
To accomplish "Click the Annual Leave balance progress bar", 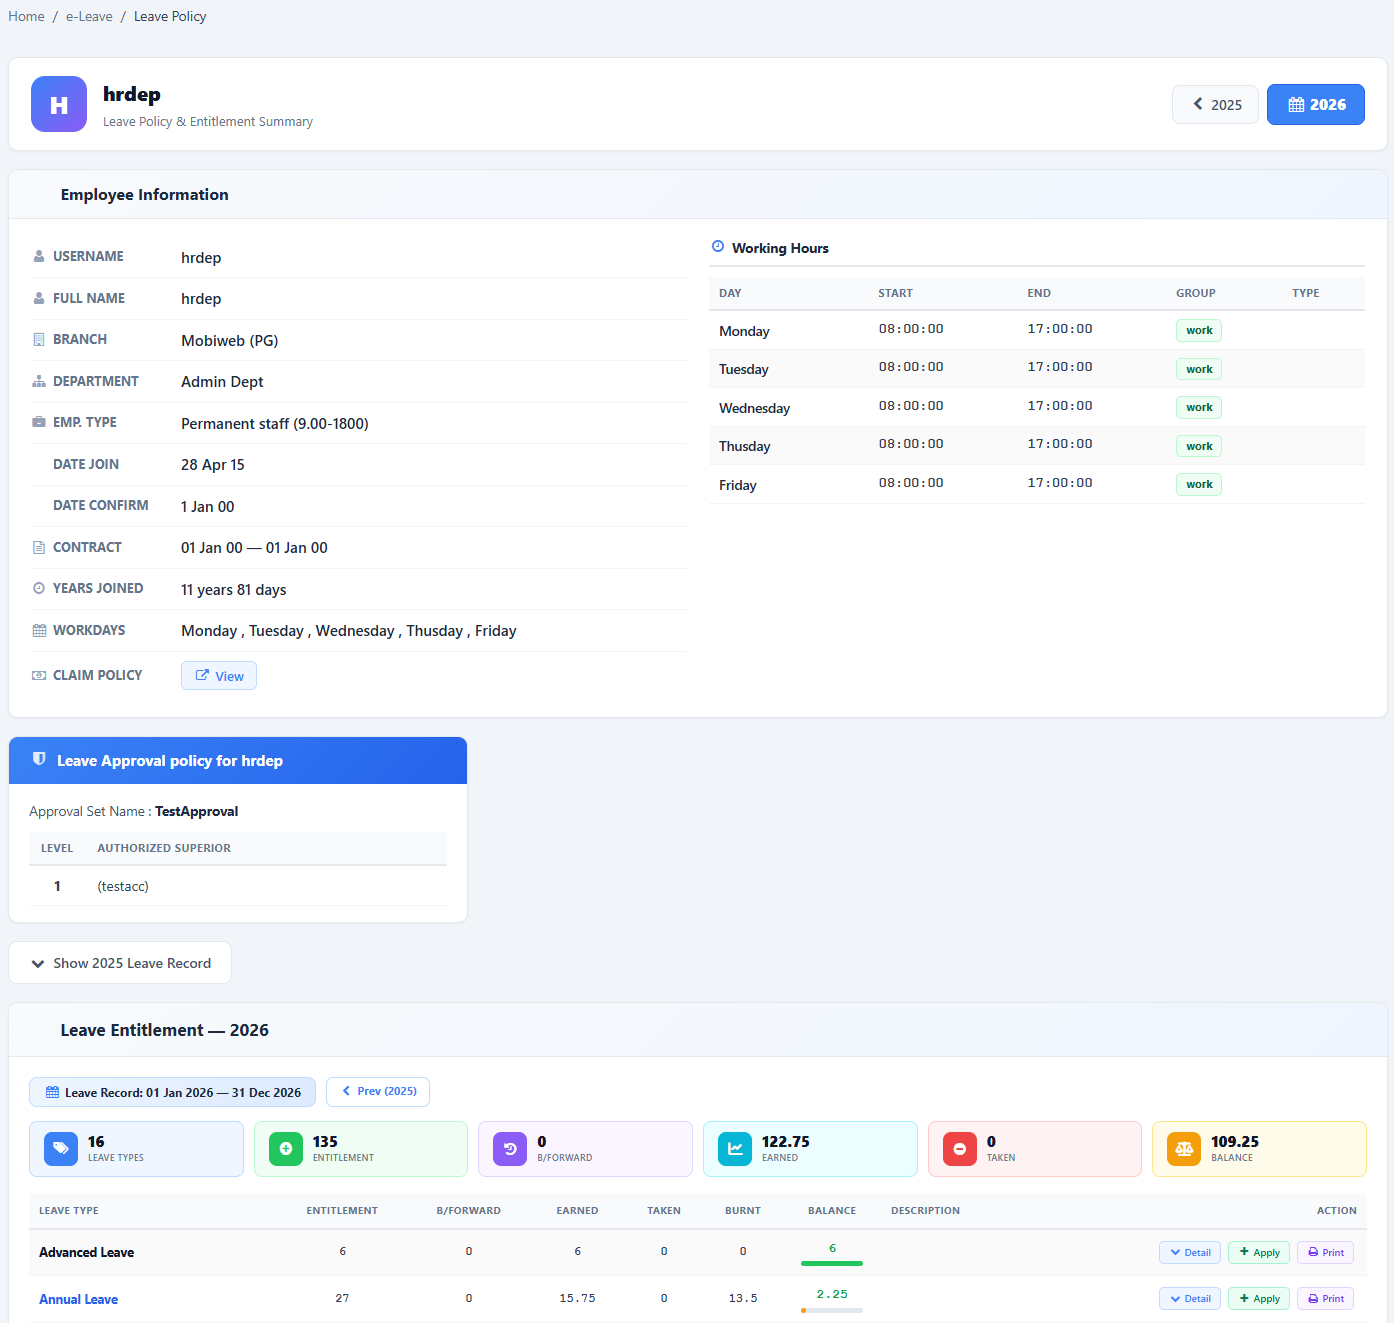I will pyautogui.click(x=832, y=1310).
